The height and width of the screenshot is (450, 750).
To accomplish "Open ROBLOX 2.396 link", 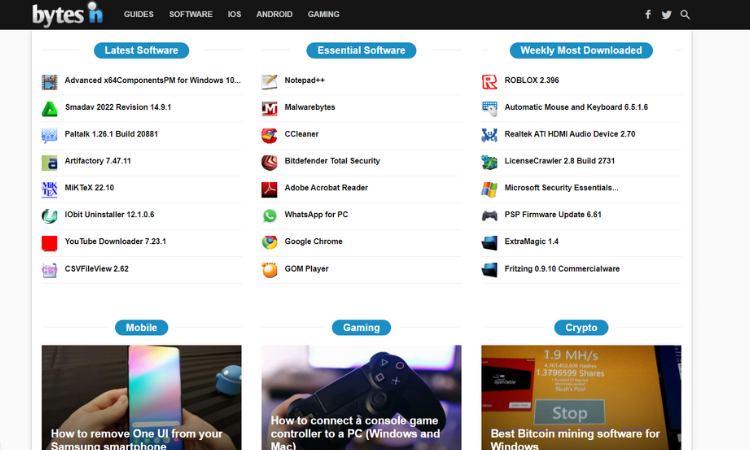I will pos(532,80).
